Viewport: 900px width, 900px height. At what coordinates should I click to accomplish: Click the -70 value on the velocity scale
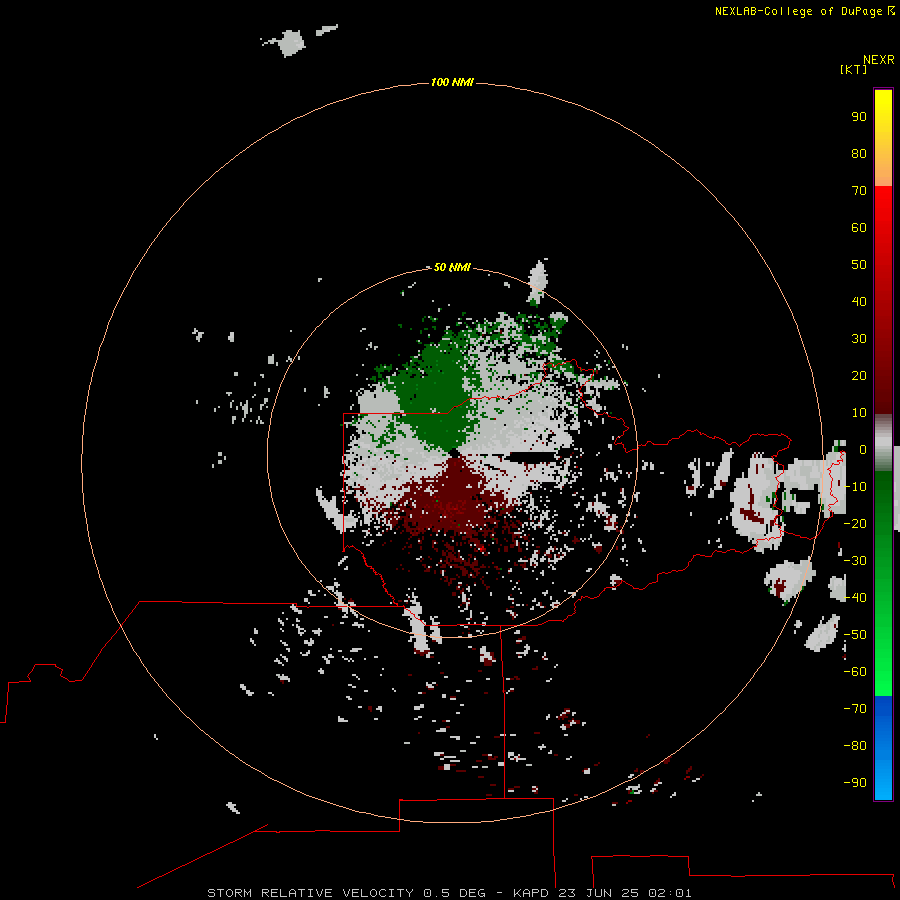tap(855, 709)
